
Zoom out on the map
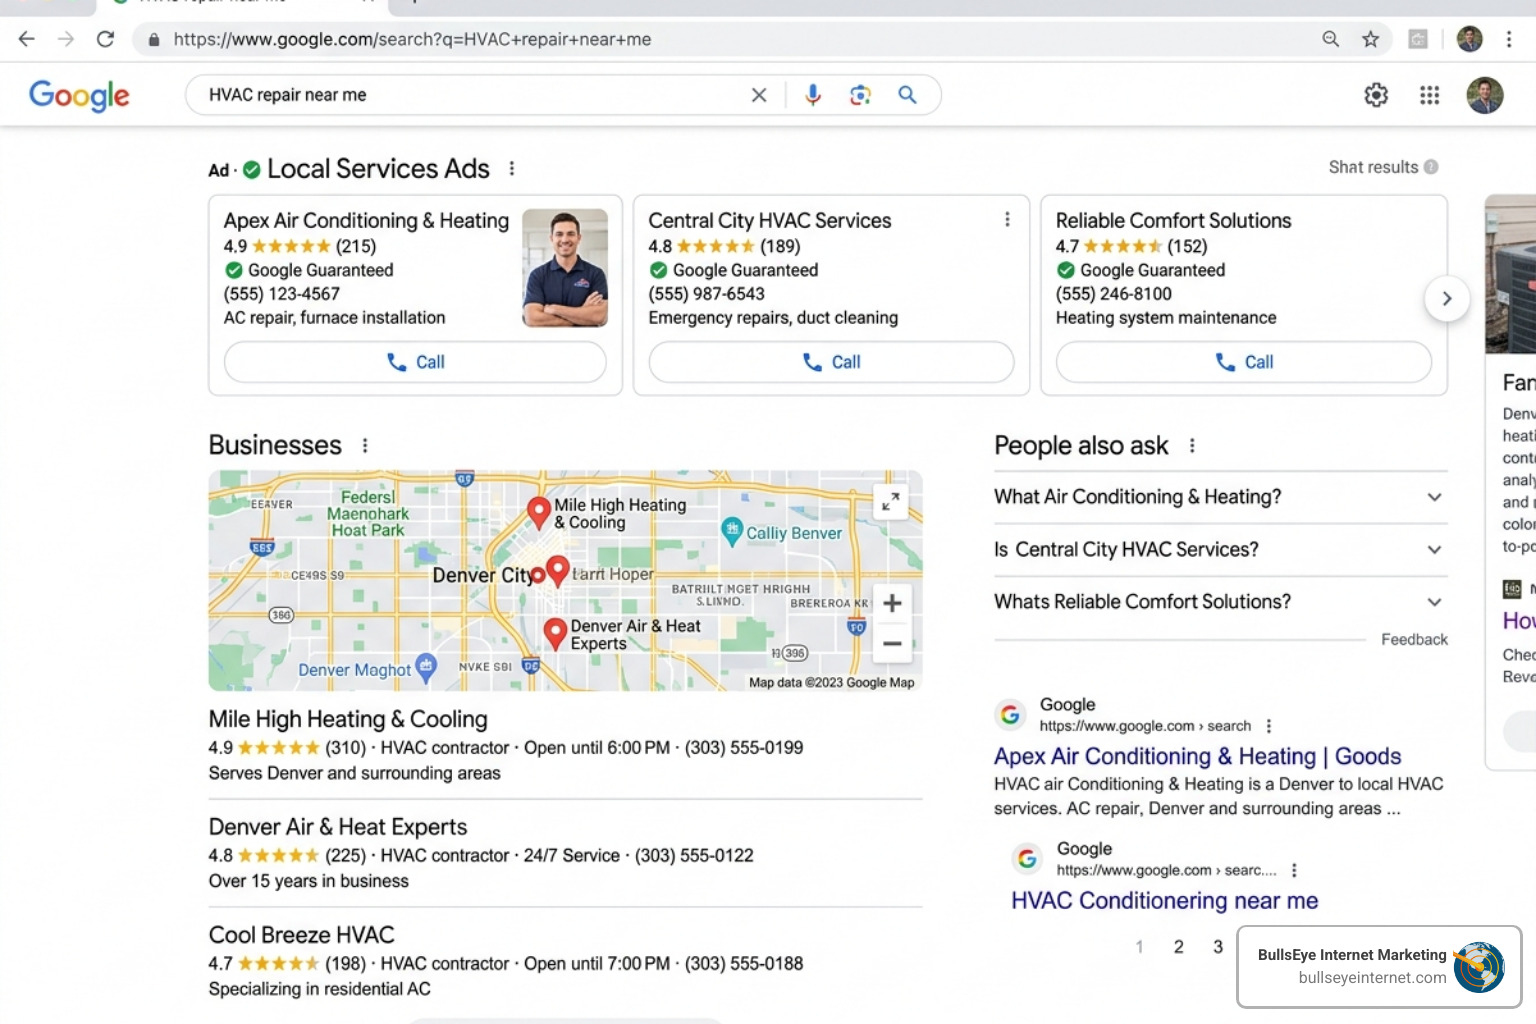(x=892, y=643)
